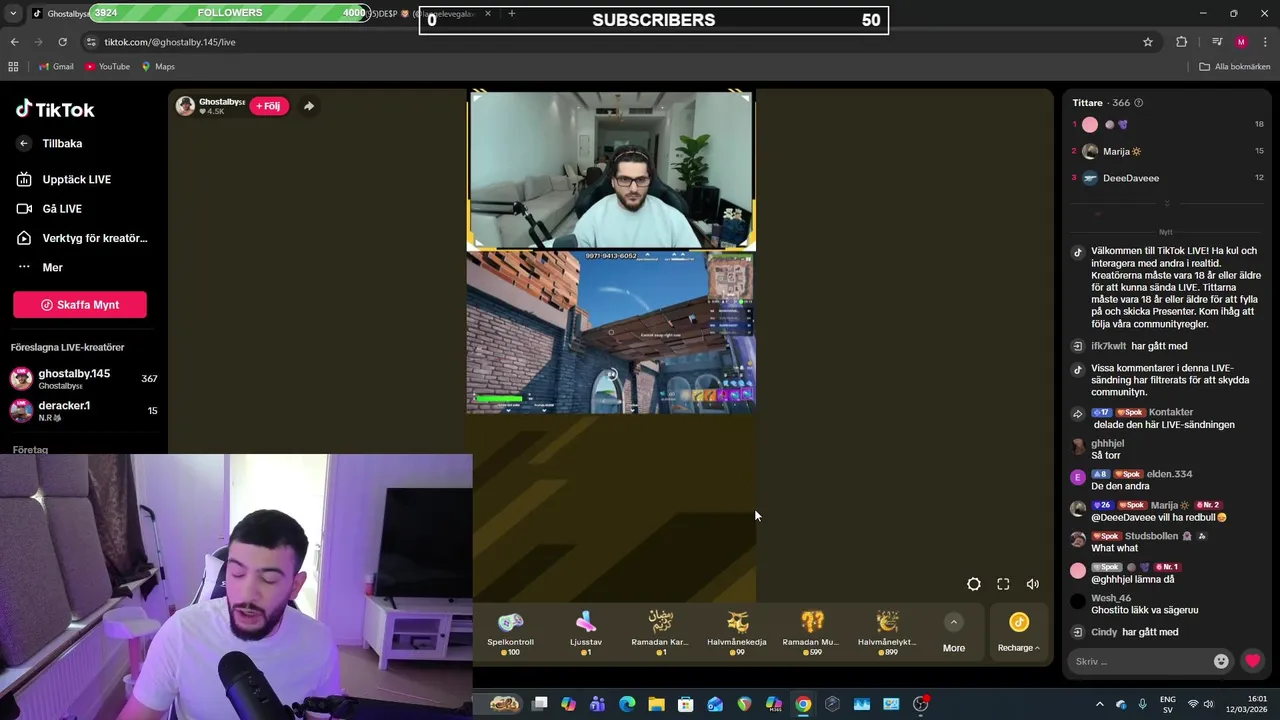
Task: Open the Gmail bookmark
Action: coord(56,67)
